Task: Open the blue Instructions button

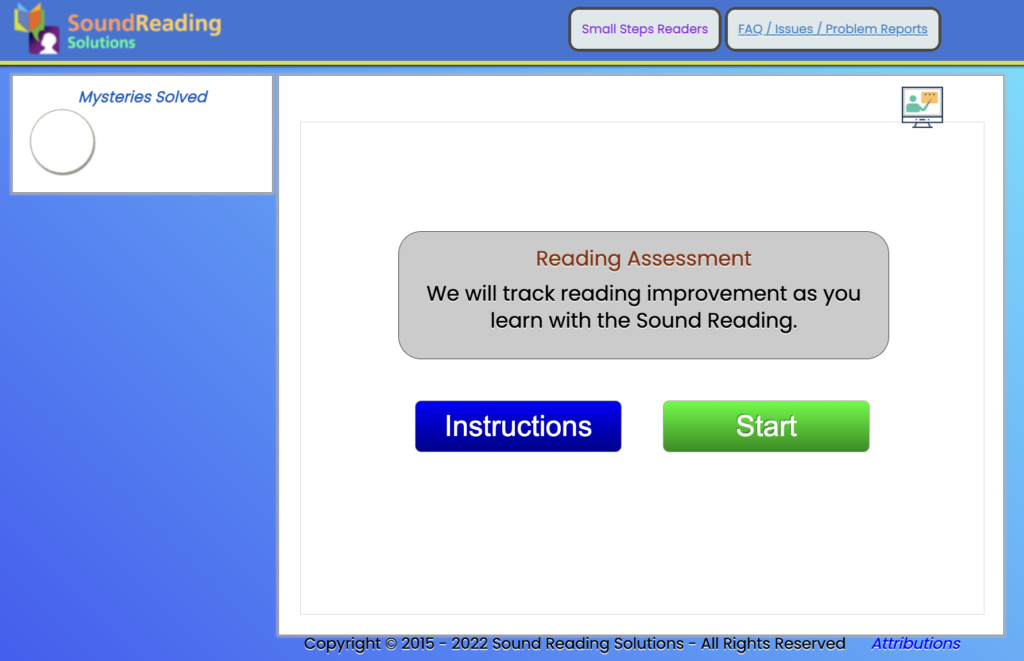Action: [518, 426]
